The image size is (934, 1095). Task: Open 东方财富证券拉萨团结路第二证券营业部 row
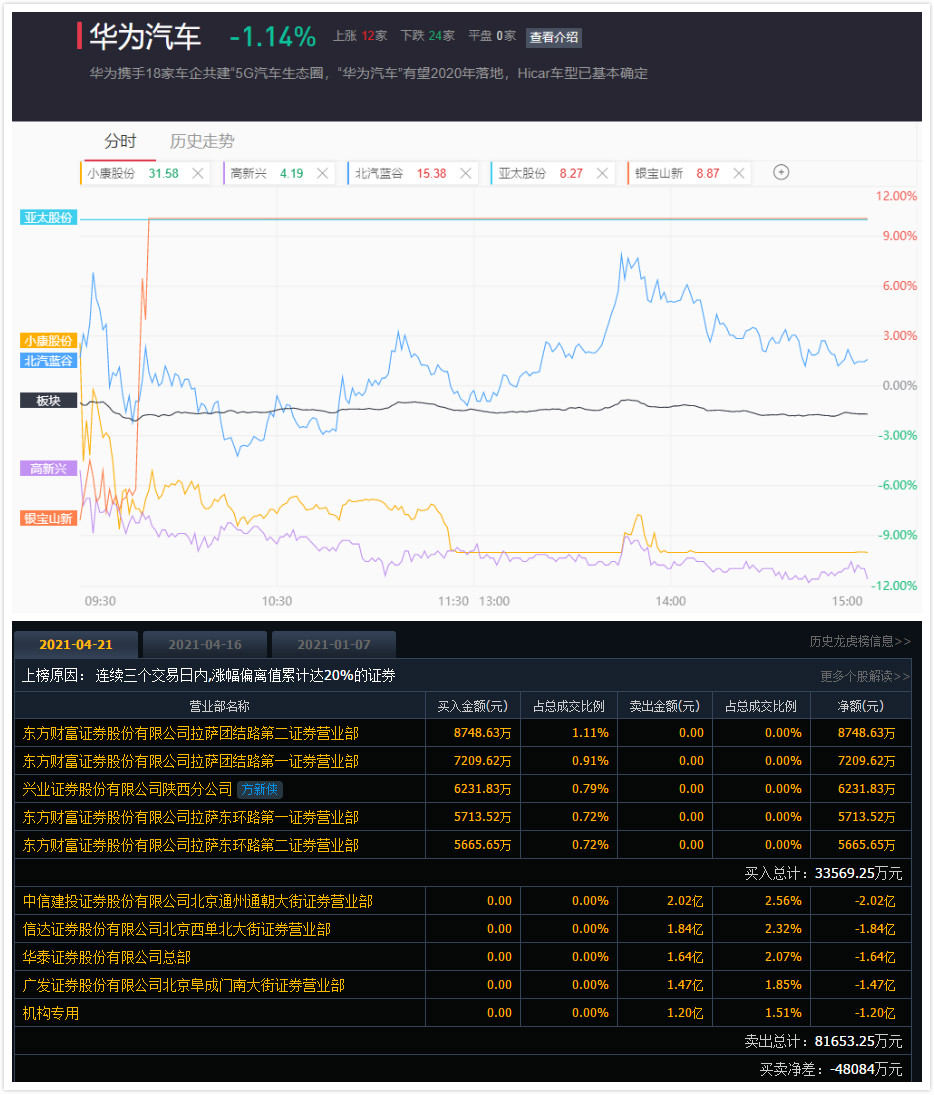pyautogui.click(x=462, y=733)
